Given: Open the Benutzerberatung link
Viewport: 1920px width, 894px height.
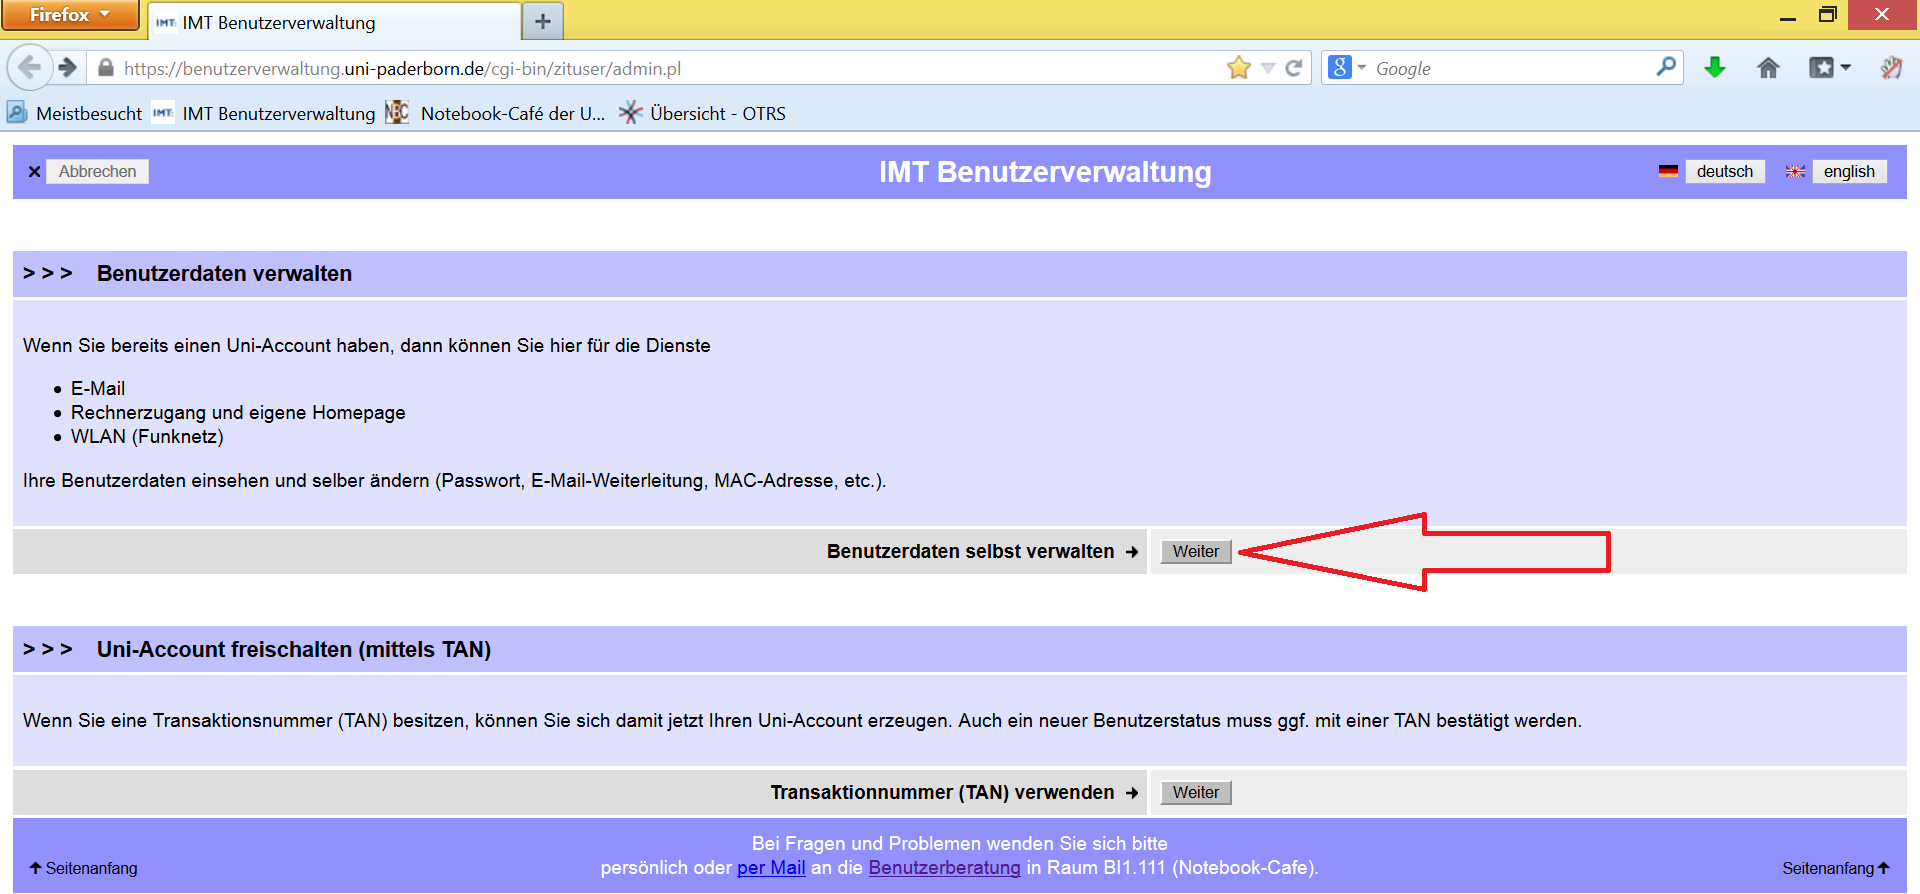Looking at the screenshot, I should pos(944,867).
